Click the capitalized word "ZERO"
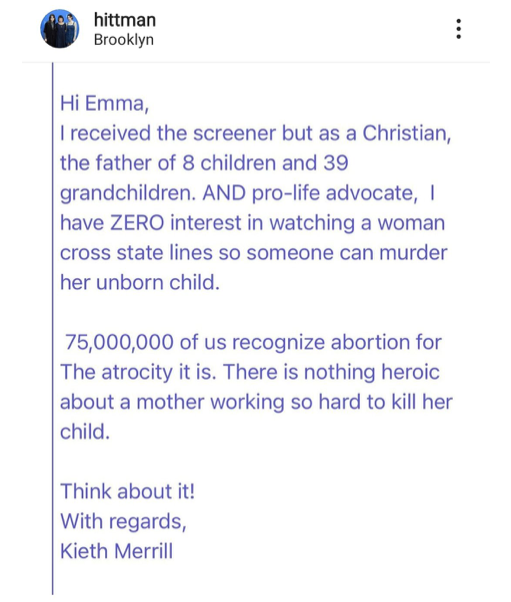The width and height of the screenshot is (511, 602). [x=137, y=223]
